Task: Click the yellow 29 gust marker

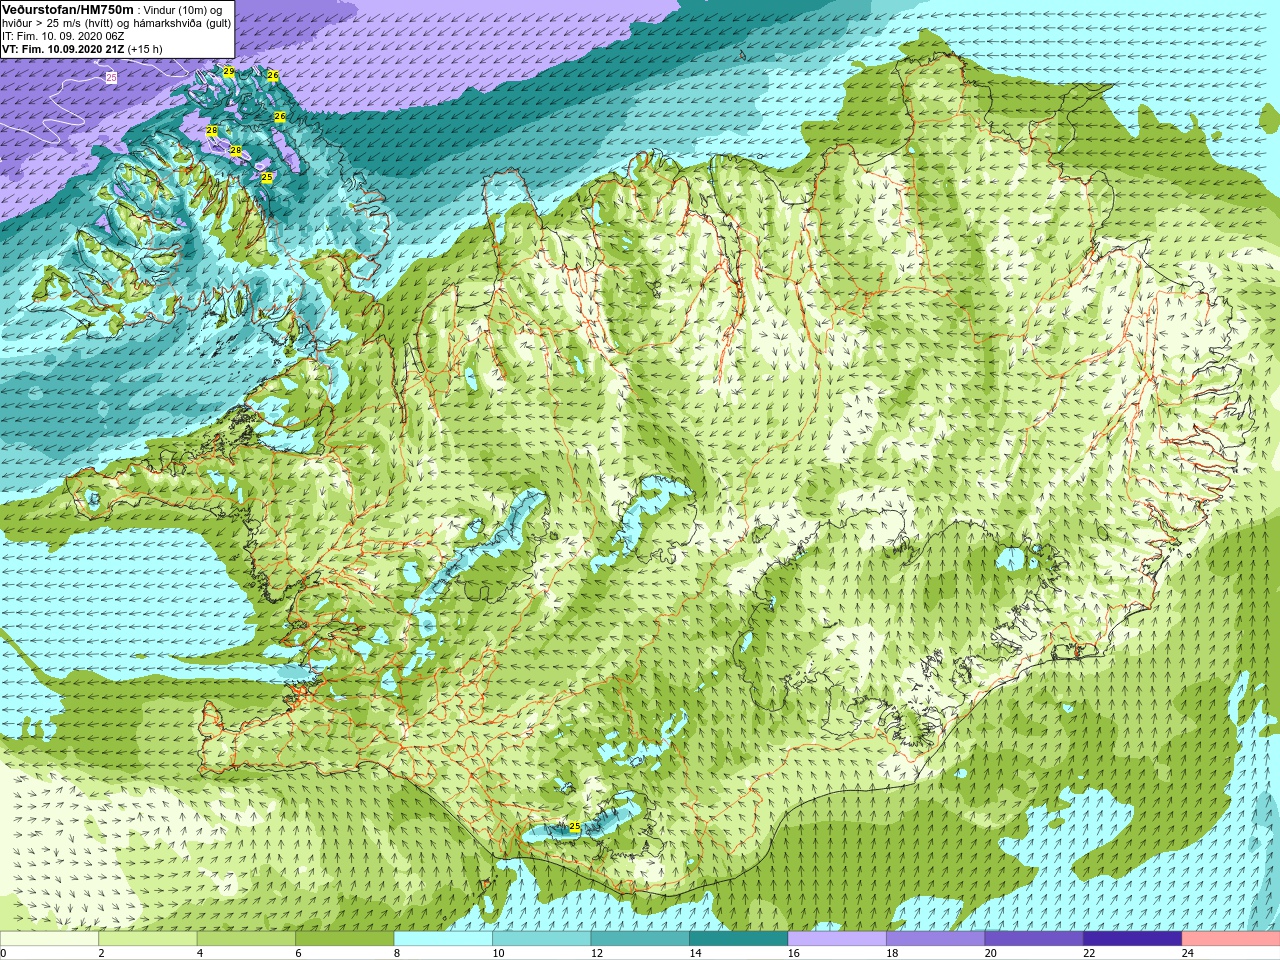Action: coord(229,72)
